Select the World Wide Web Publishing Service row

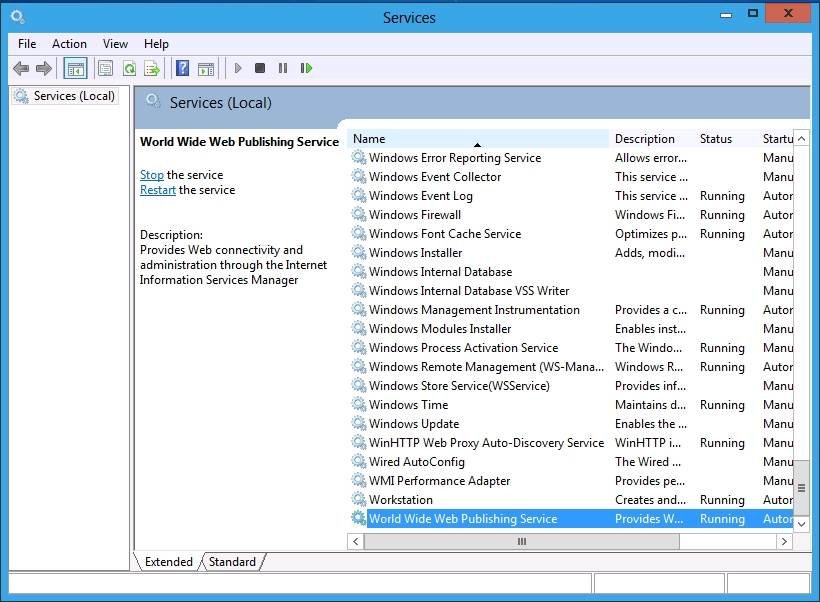click(x=571, y=518)
